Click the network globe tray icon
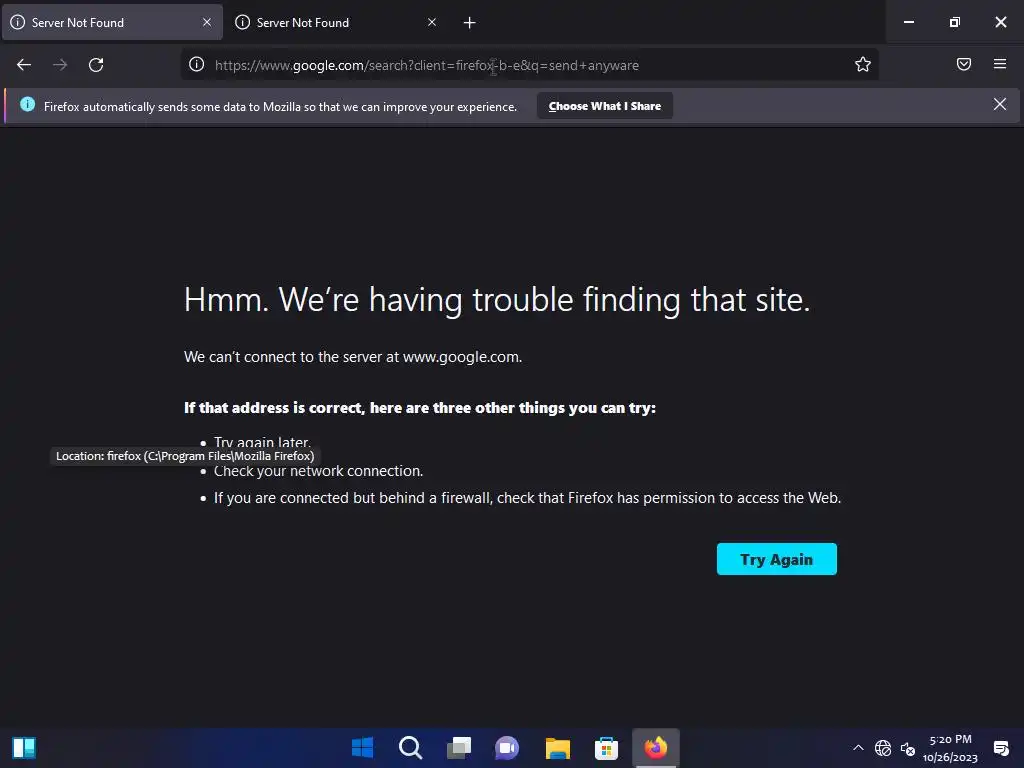Viewport: 1024px width, 768px height. 883,748
